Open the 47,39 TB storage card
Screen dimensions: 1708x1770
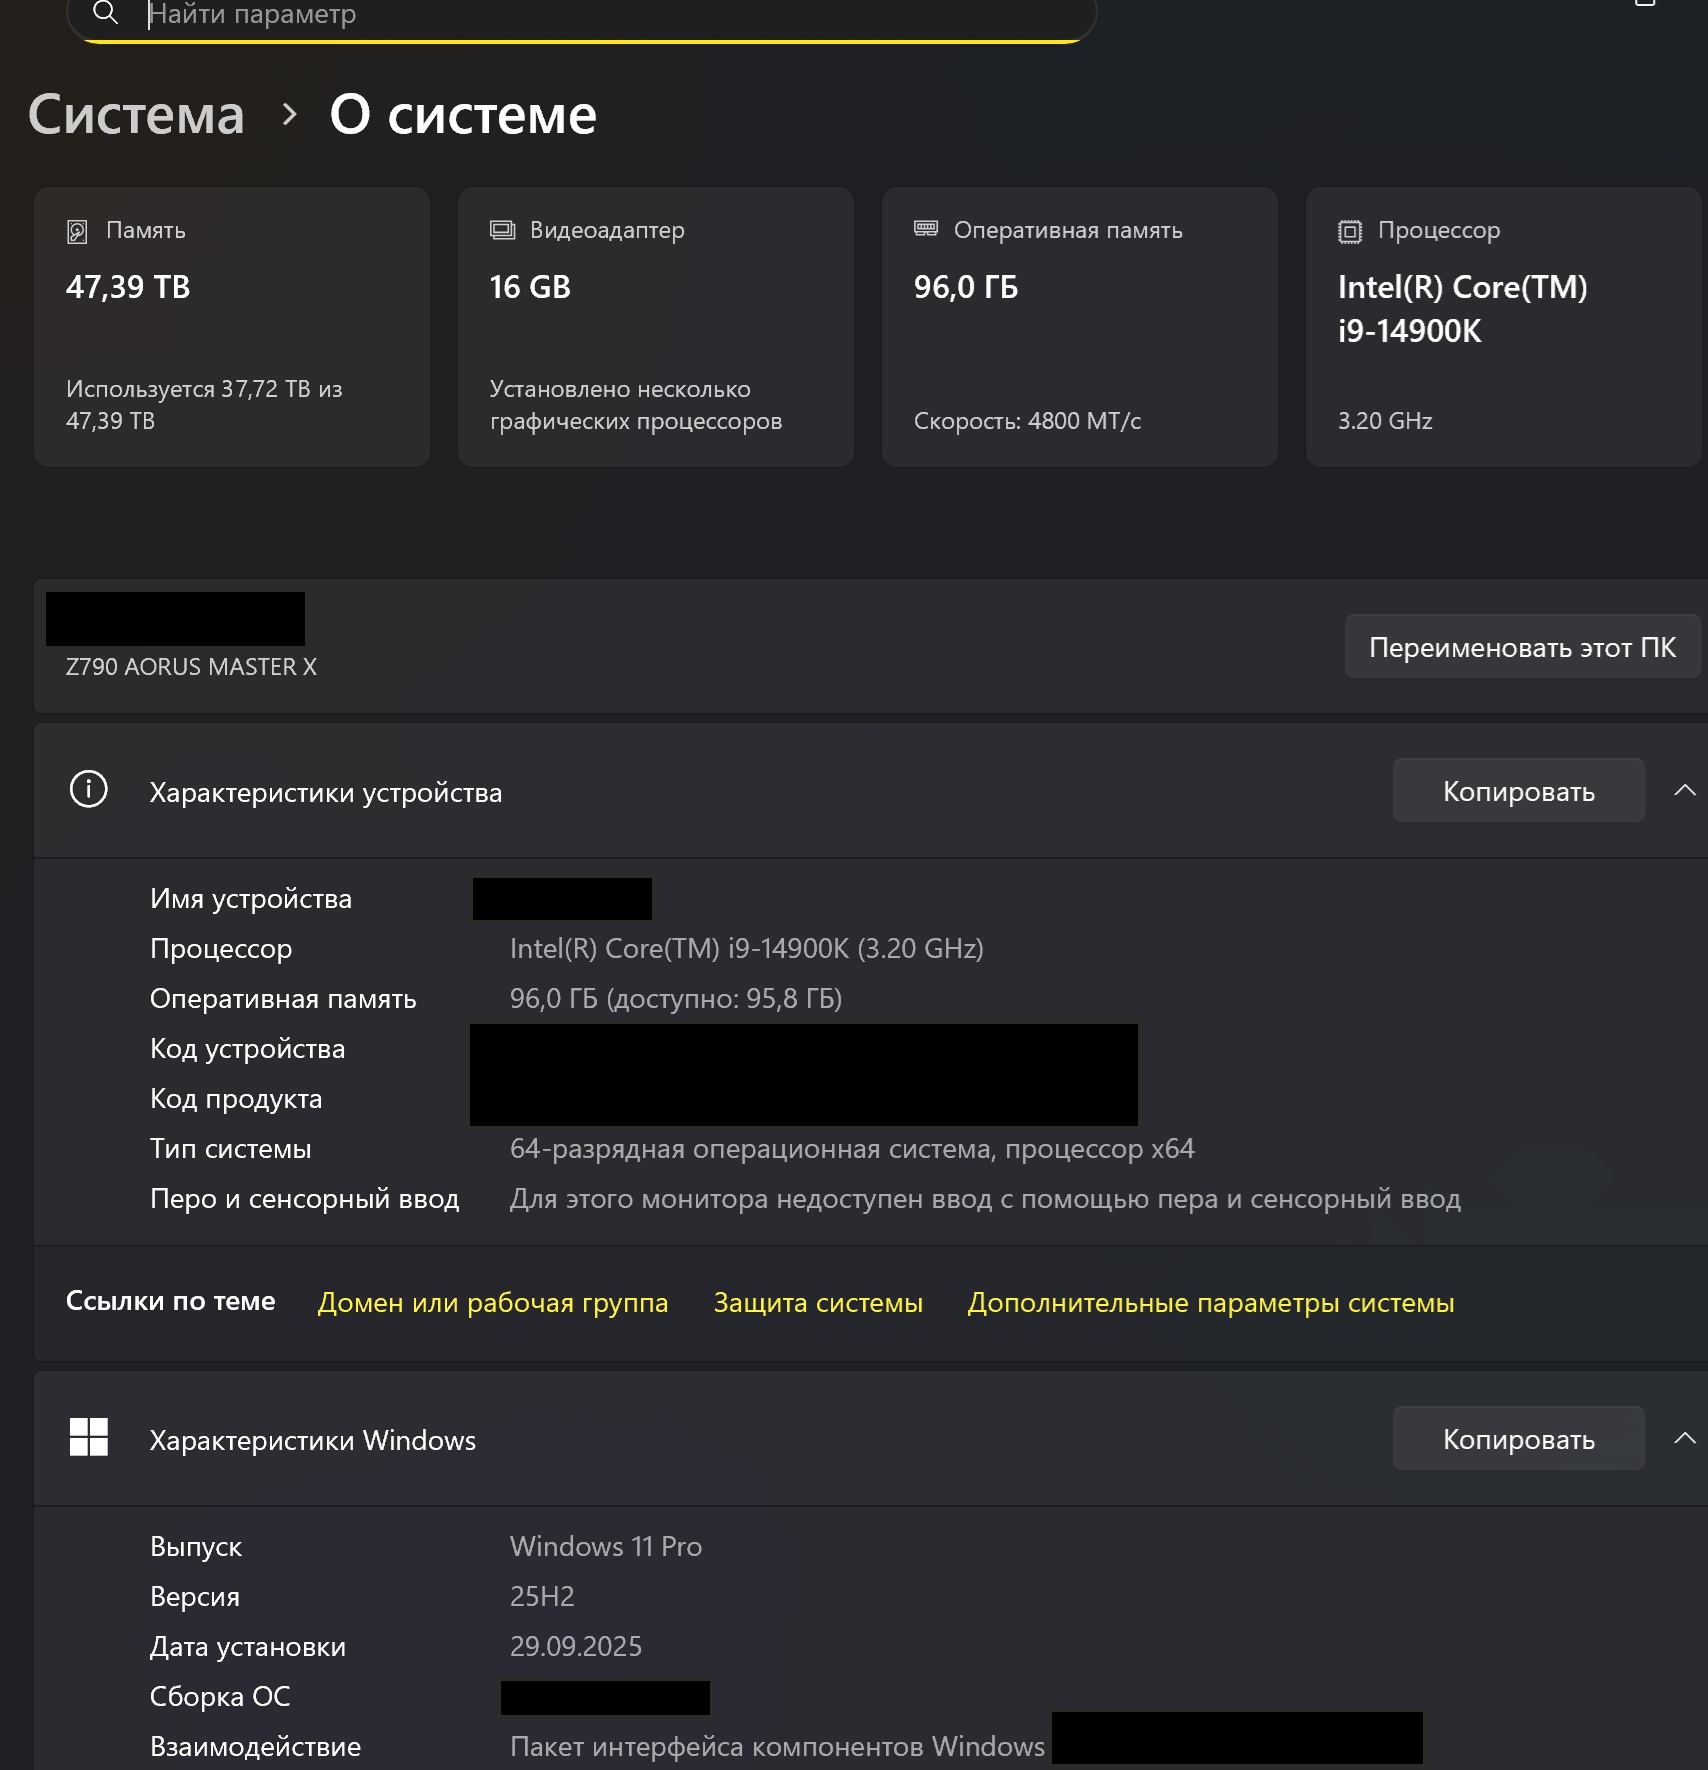coord(232,326)
